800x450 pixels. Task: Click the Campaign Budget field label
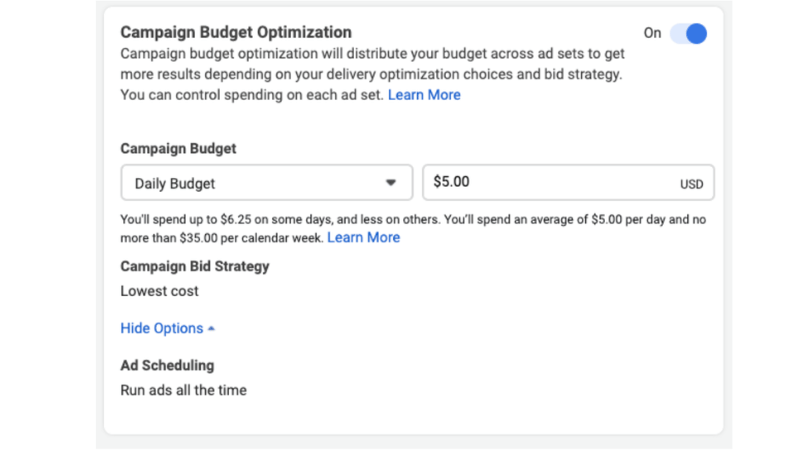coord(178,148)
